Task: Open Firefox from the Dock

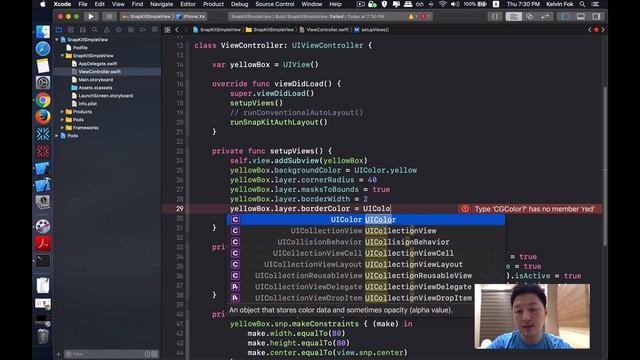Action: coord(43,117)
